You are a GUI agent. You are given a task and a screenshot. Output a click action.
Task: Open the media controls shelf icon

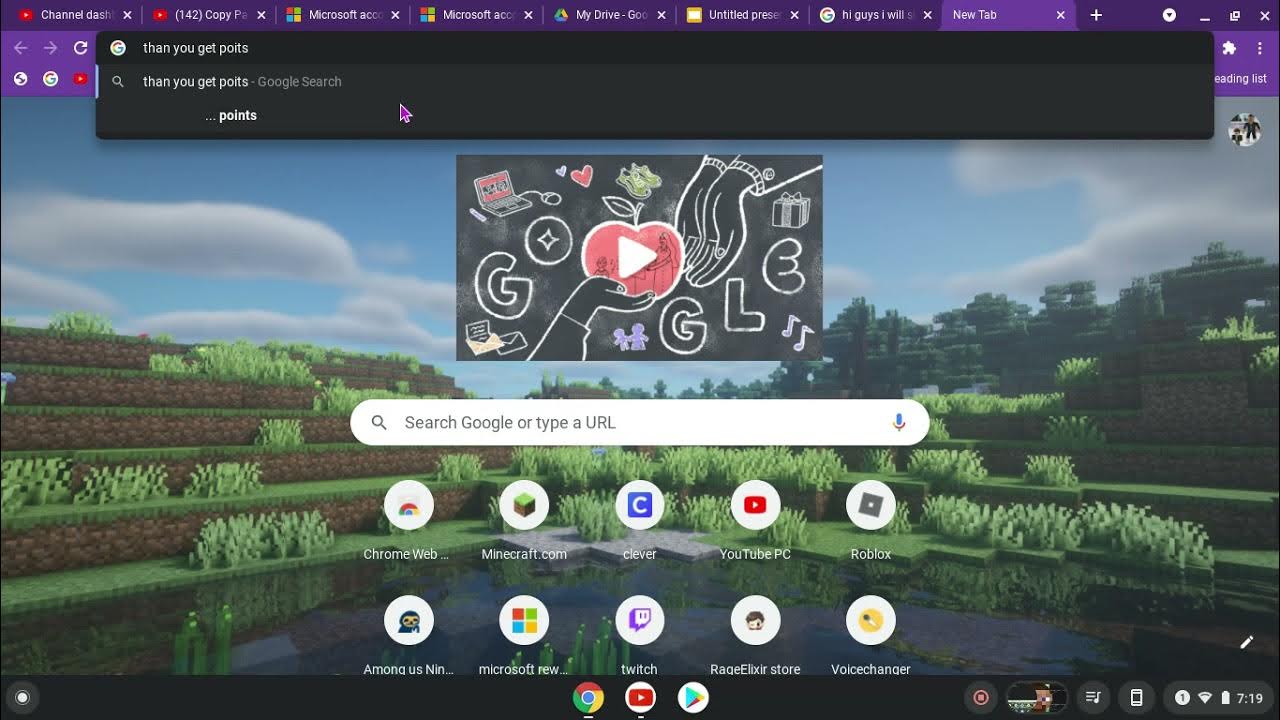pyautogui.click(x=1094, y=698)
